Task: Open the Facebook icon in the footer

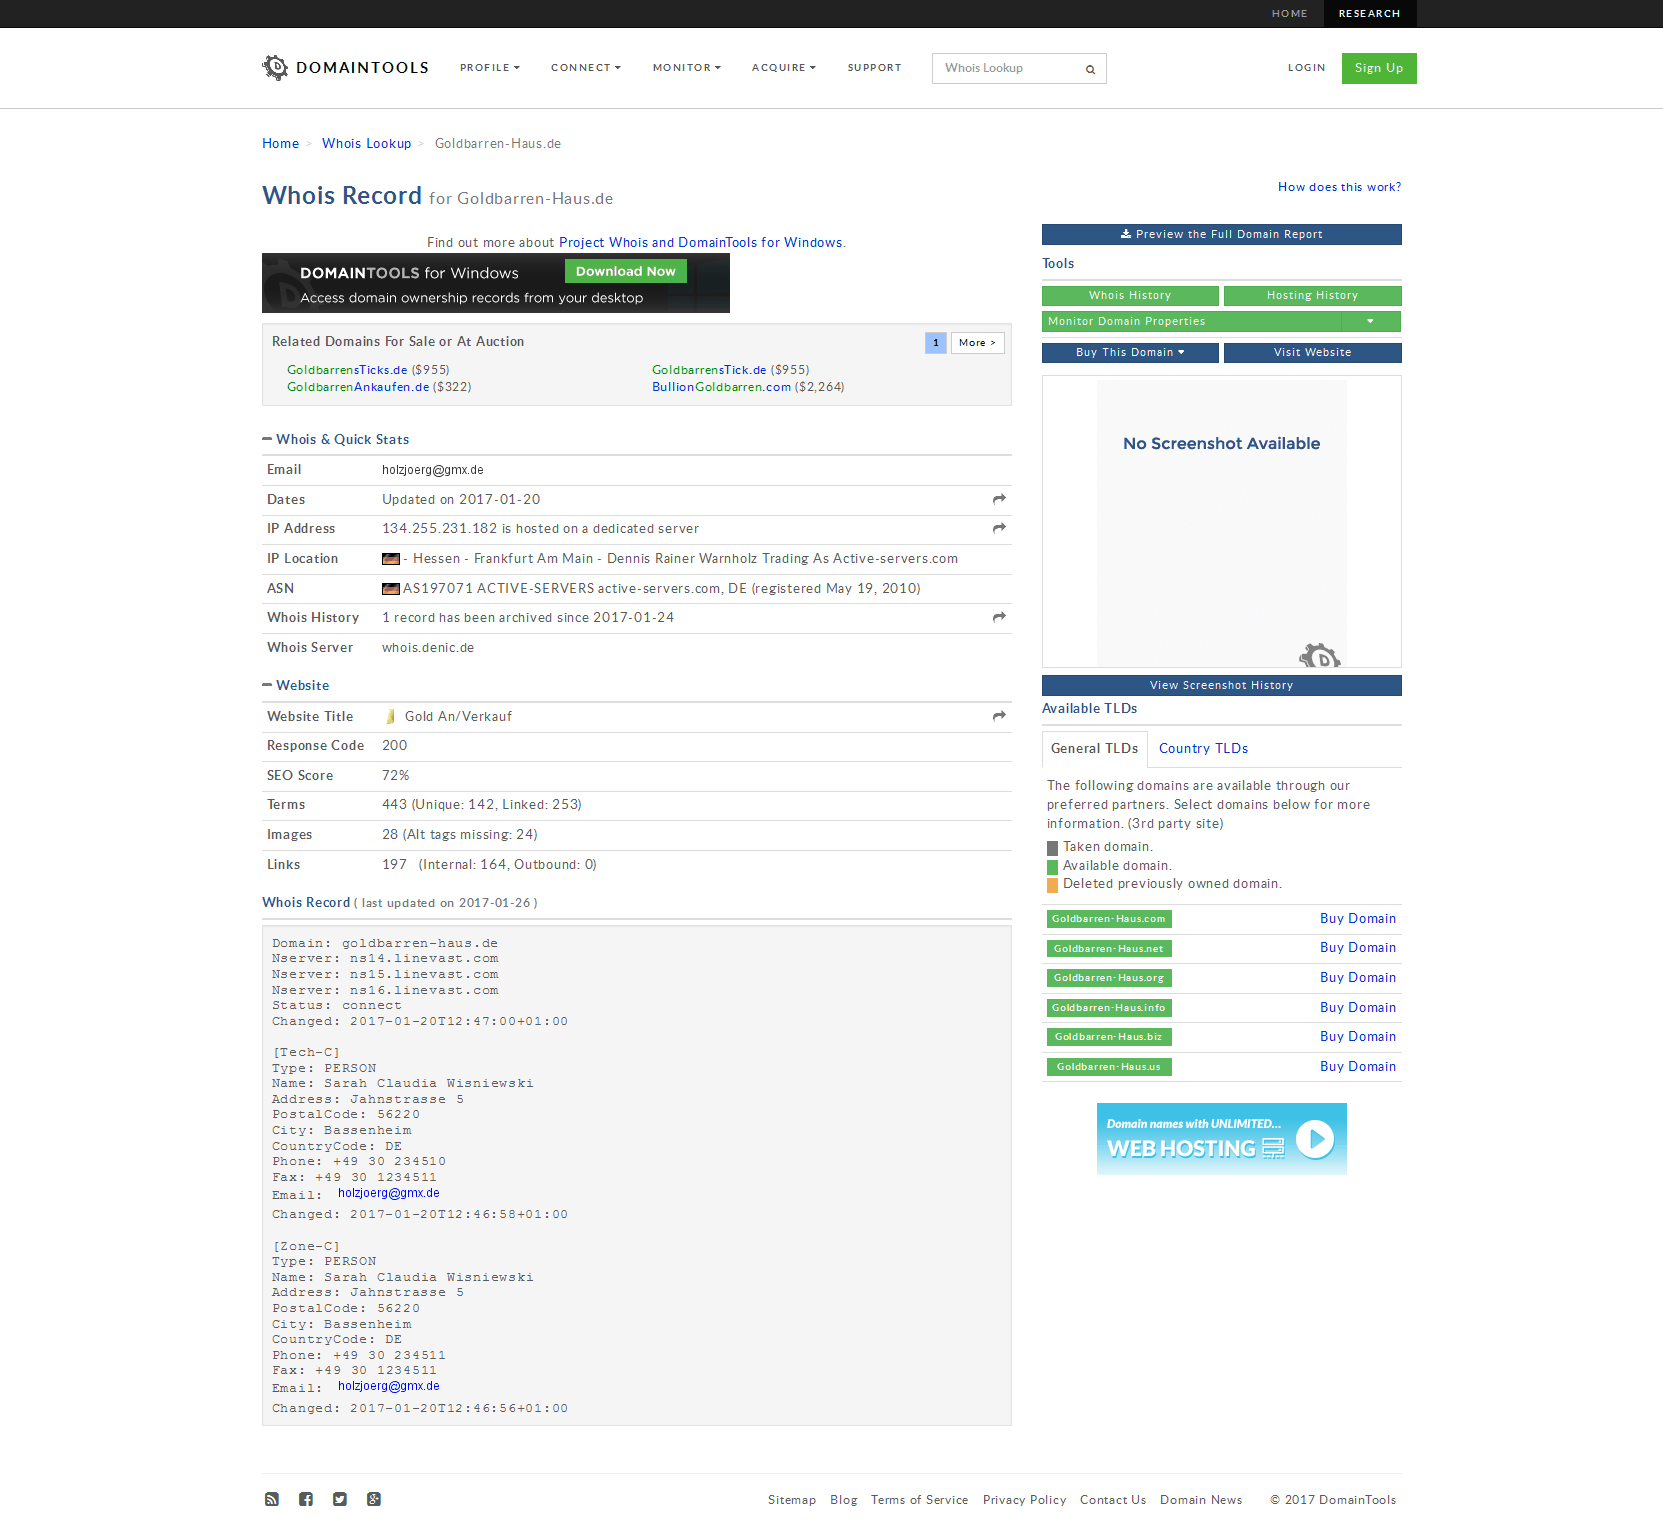Action: [x=306, y=1499]
